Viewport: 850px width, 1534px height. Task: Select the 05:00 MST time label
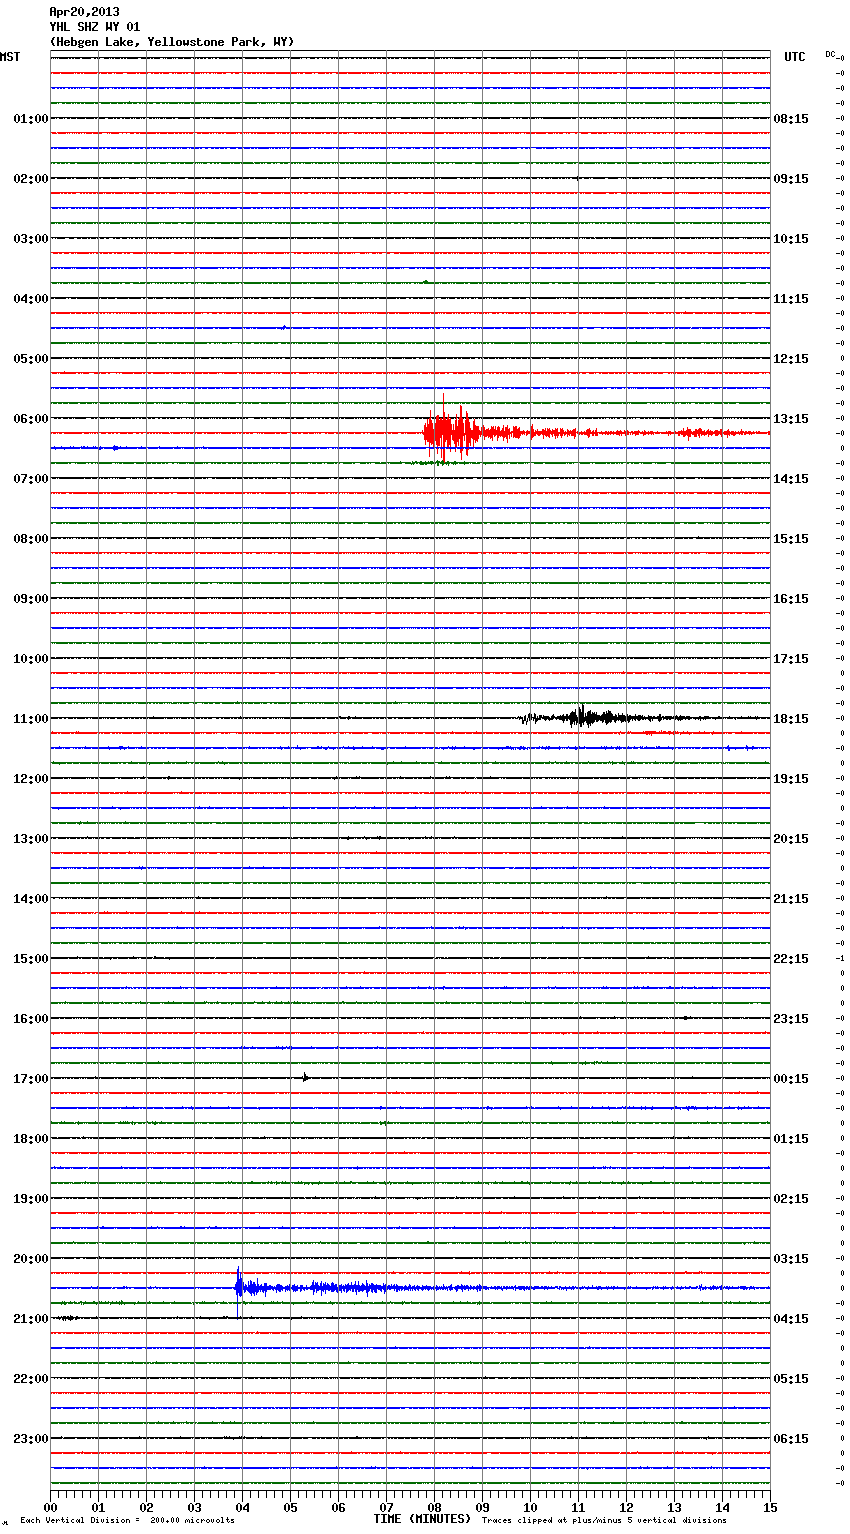point(31,359)
